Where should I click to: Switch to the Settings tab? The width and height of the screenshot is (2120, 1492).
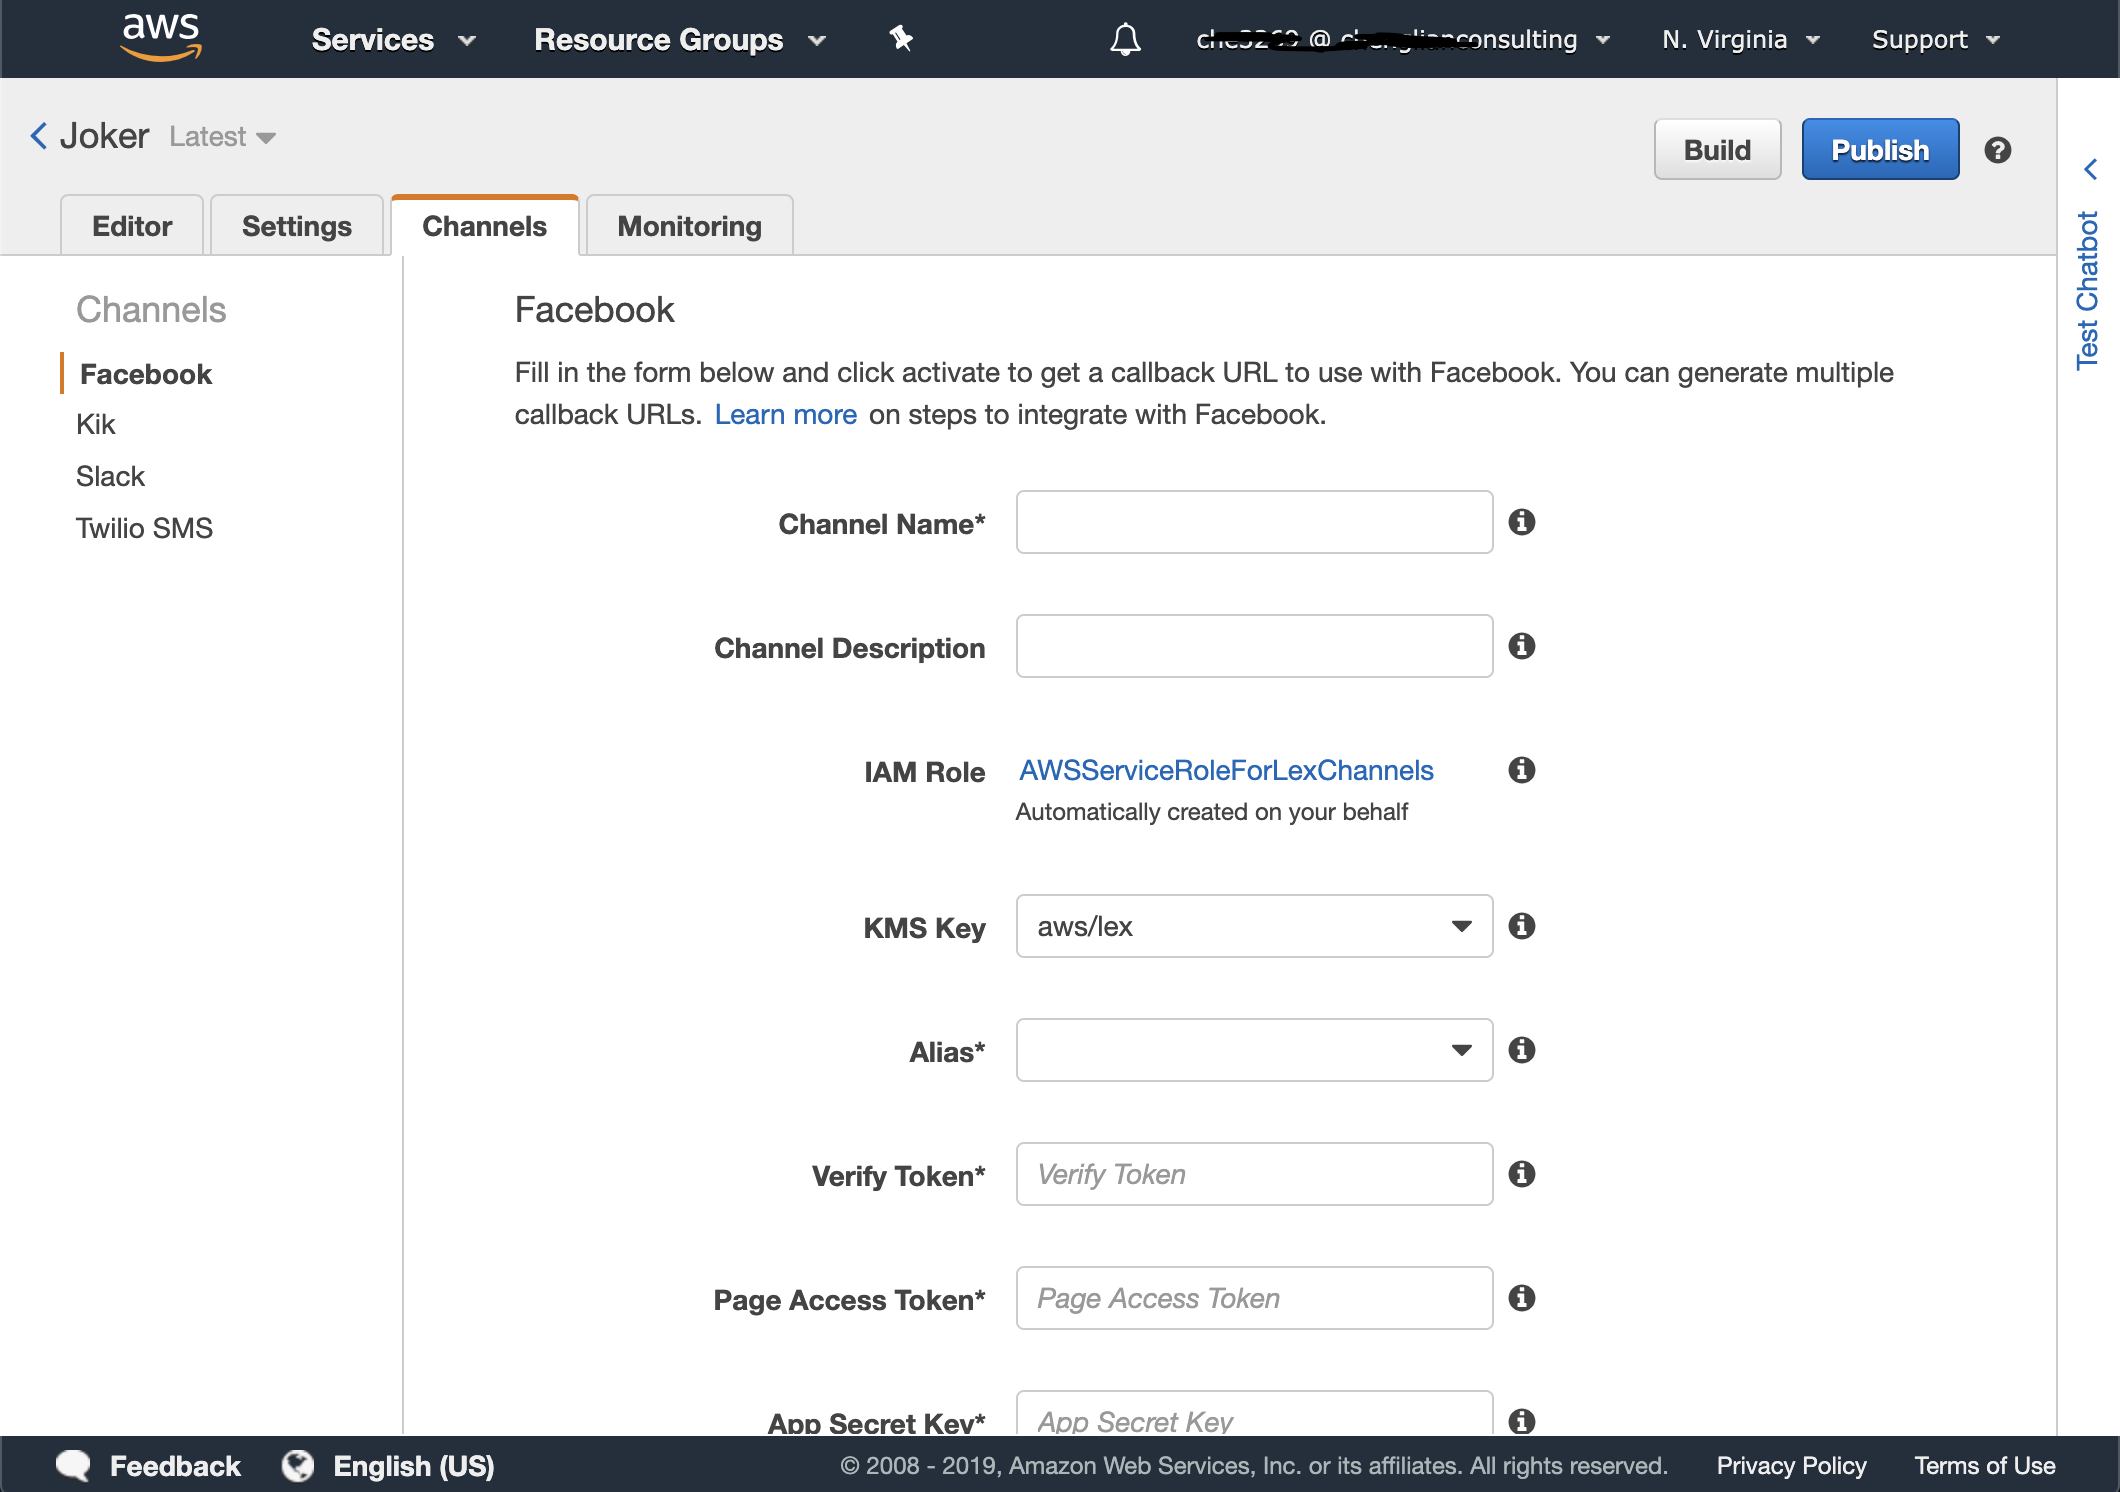click(x=297, y=226)
